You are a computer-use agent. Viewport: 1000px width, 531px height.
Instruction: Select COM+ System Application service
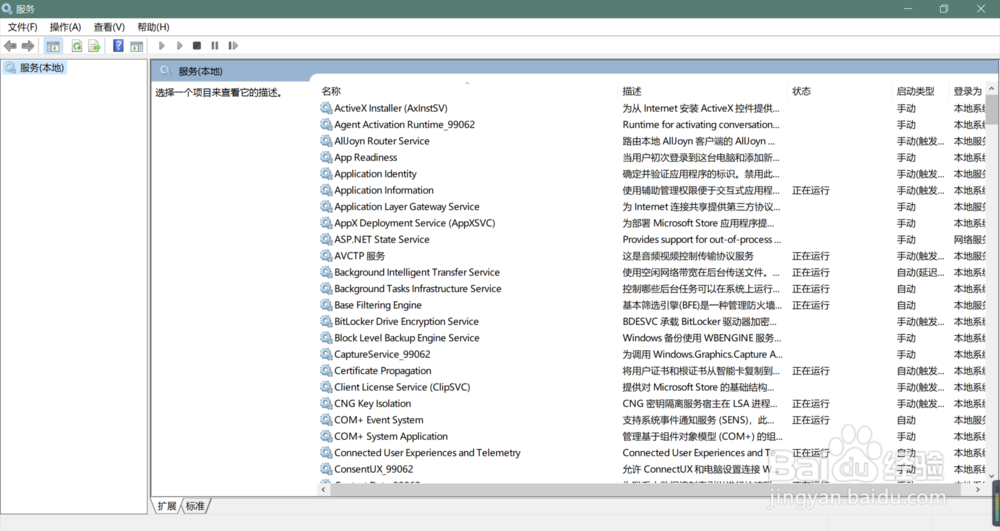pyautogui.click(x=391, y=437)
